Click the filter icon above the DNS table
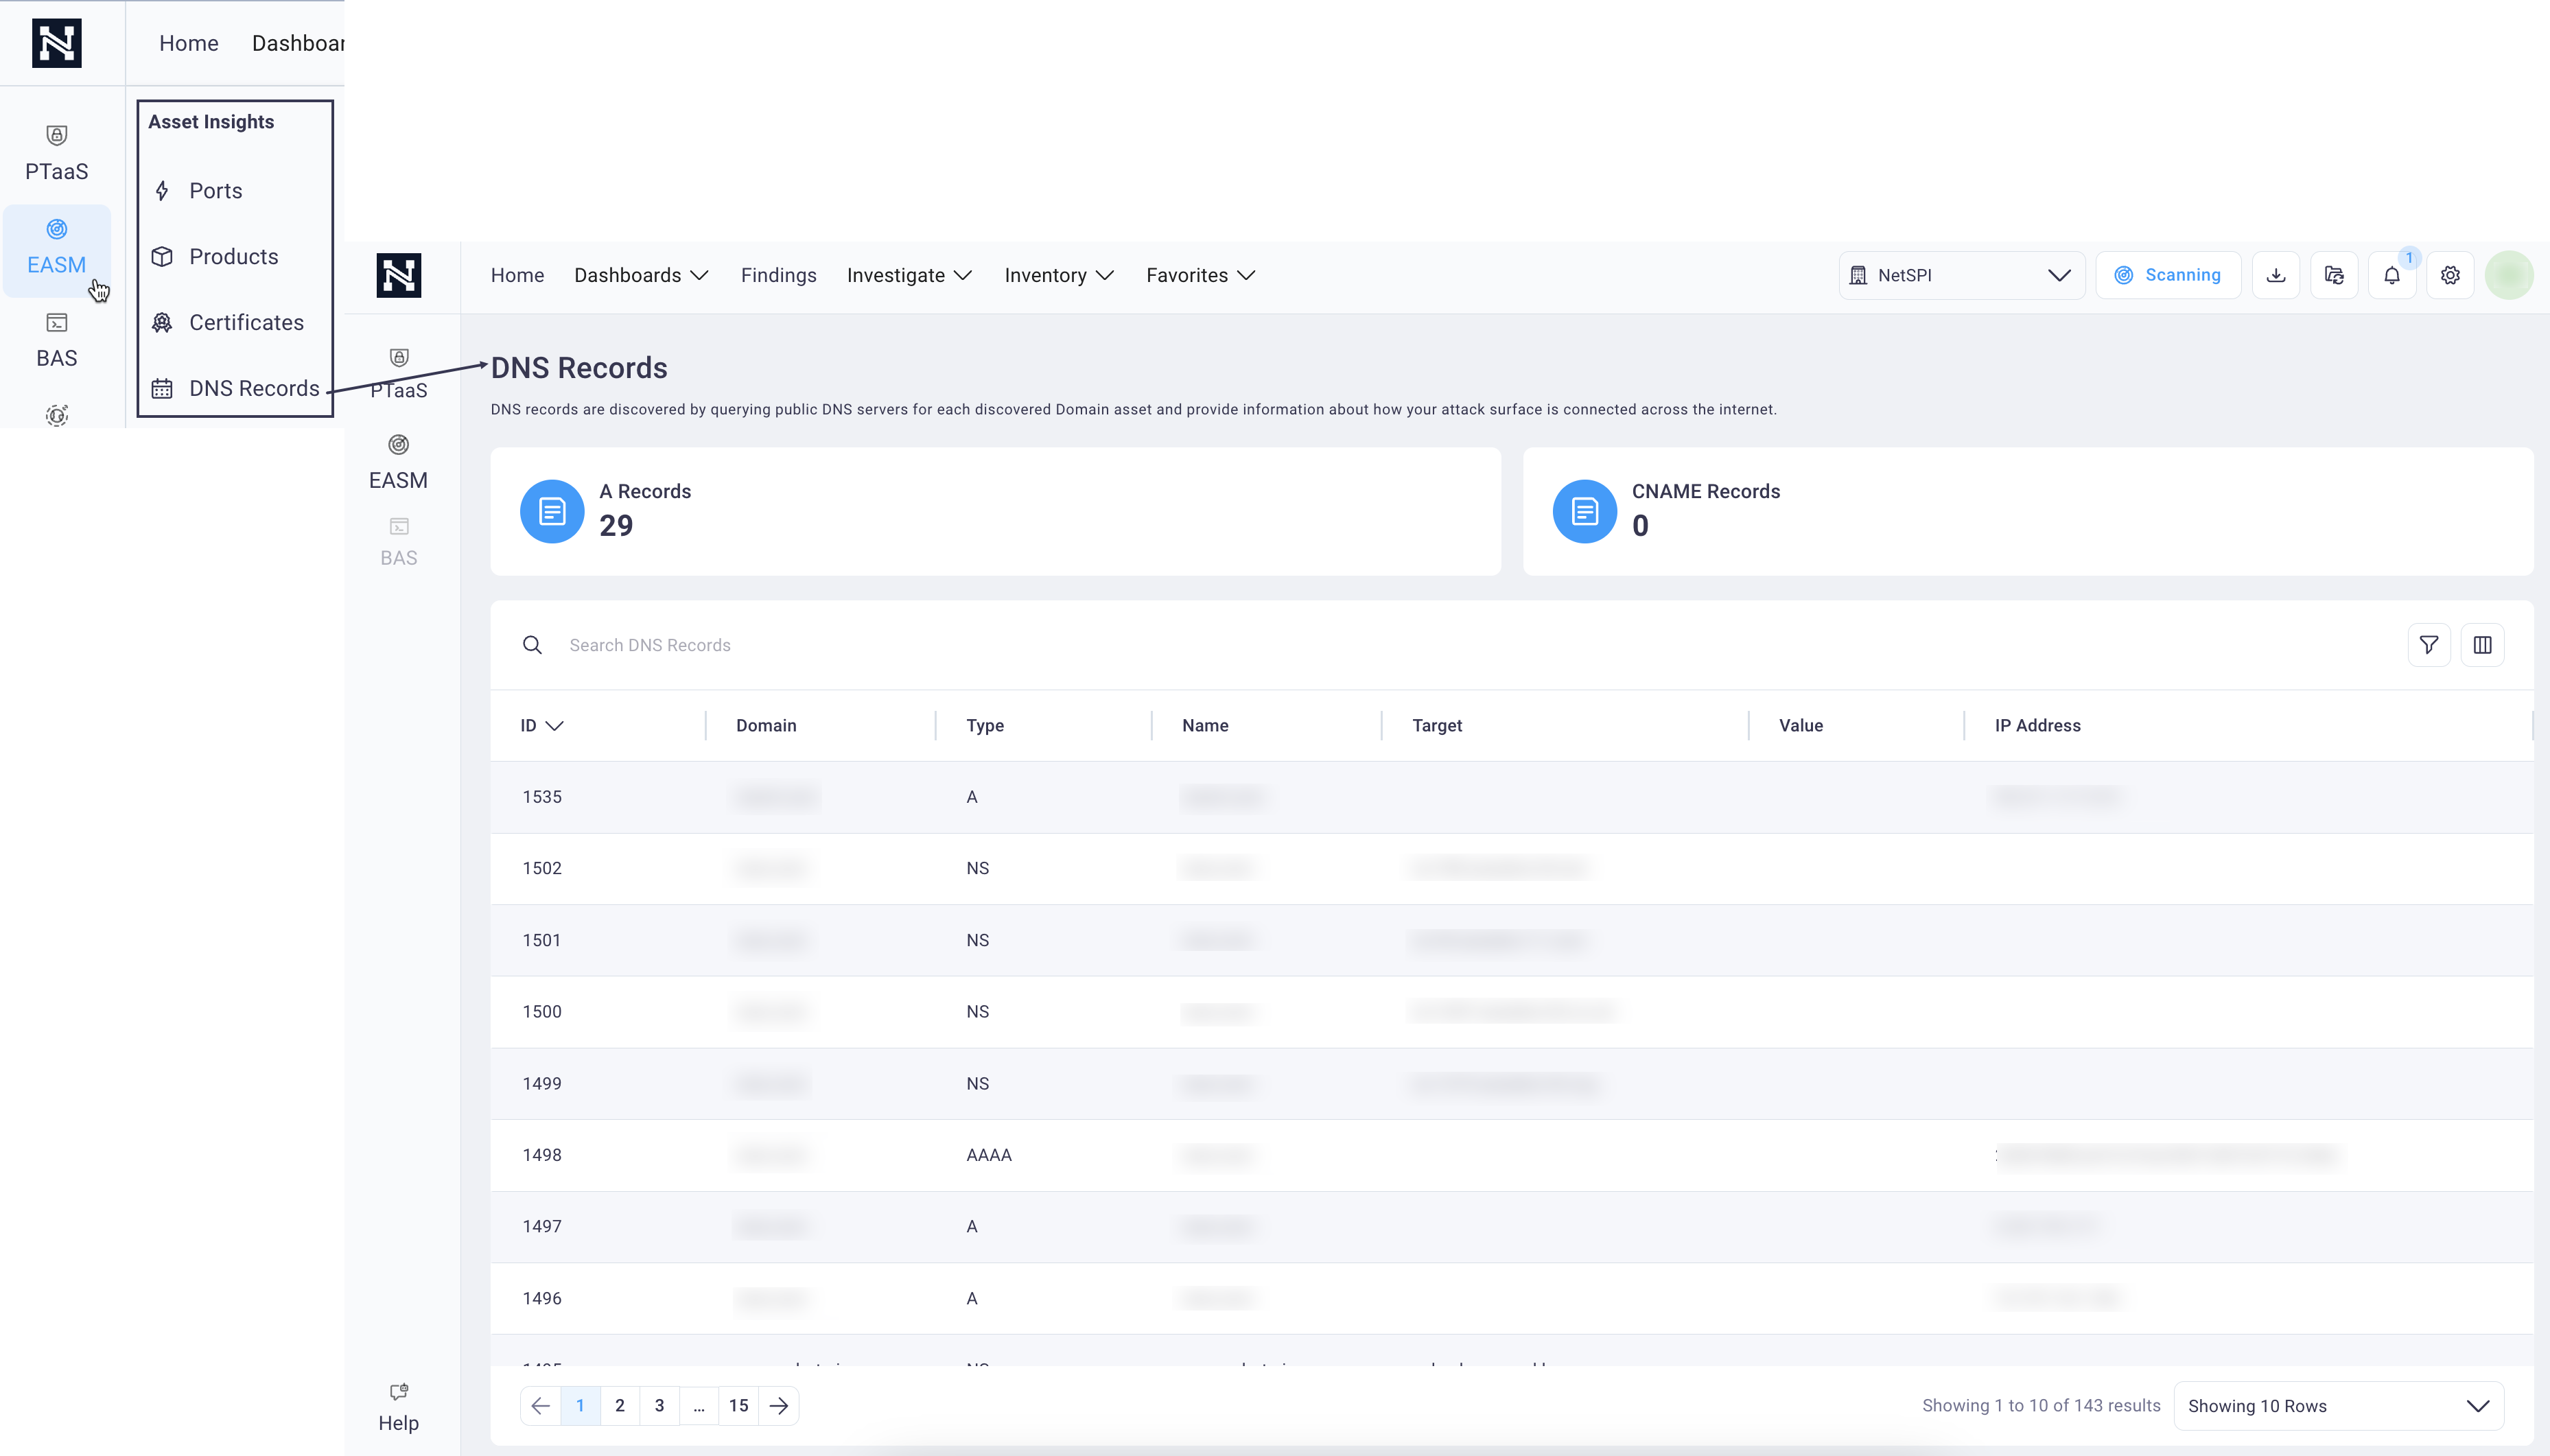2550x1456 pixels. (x=2430, y=645)
